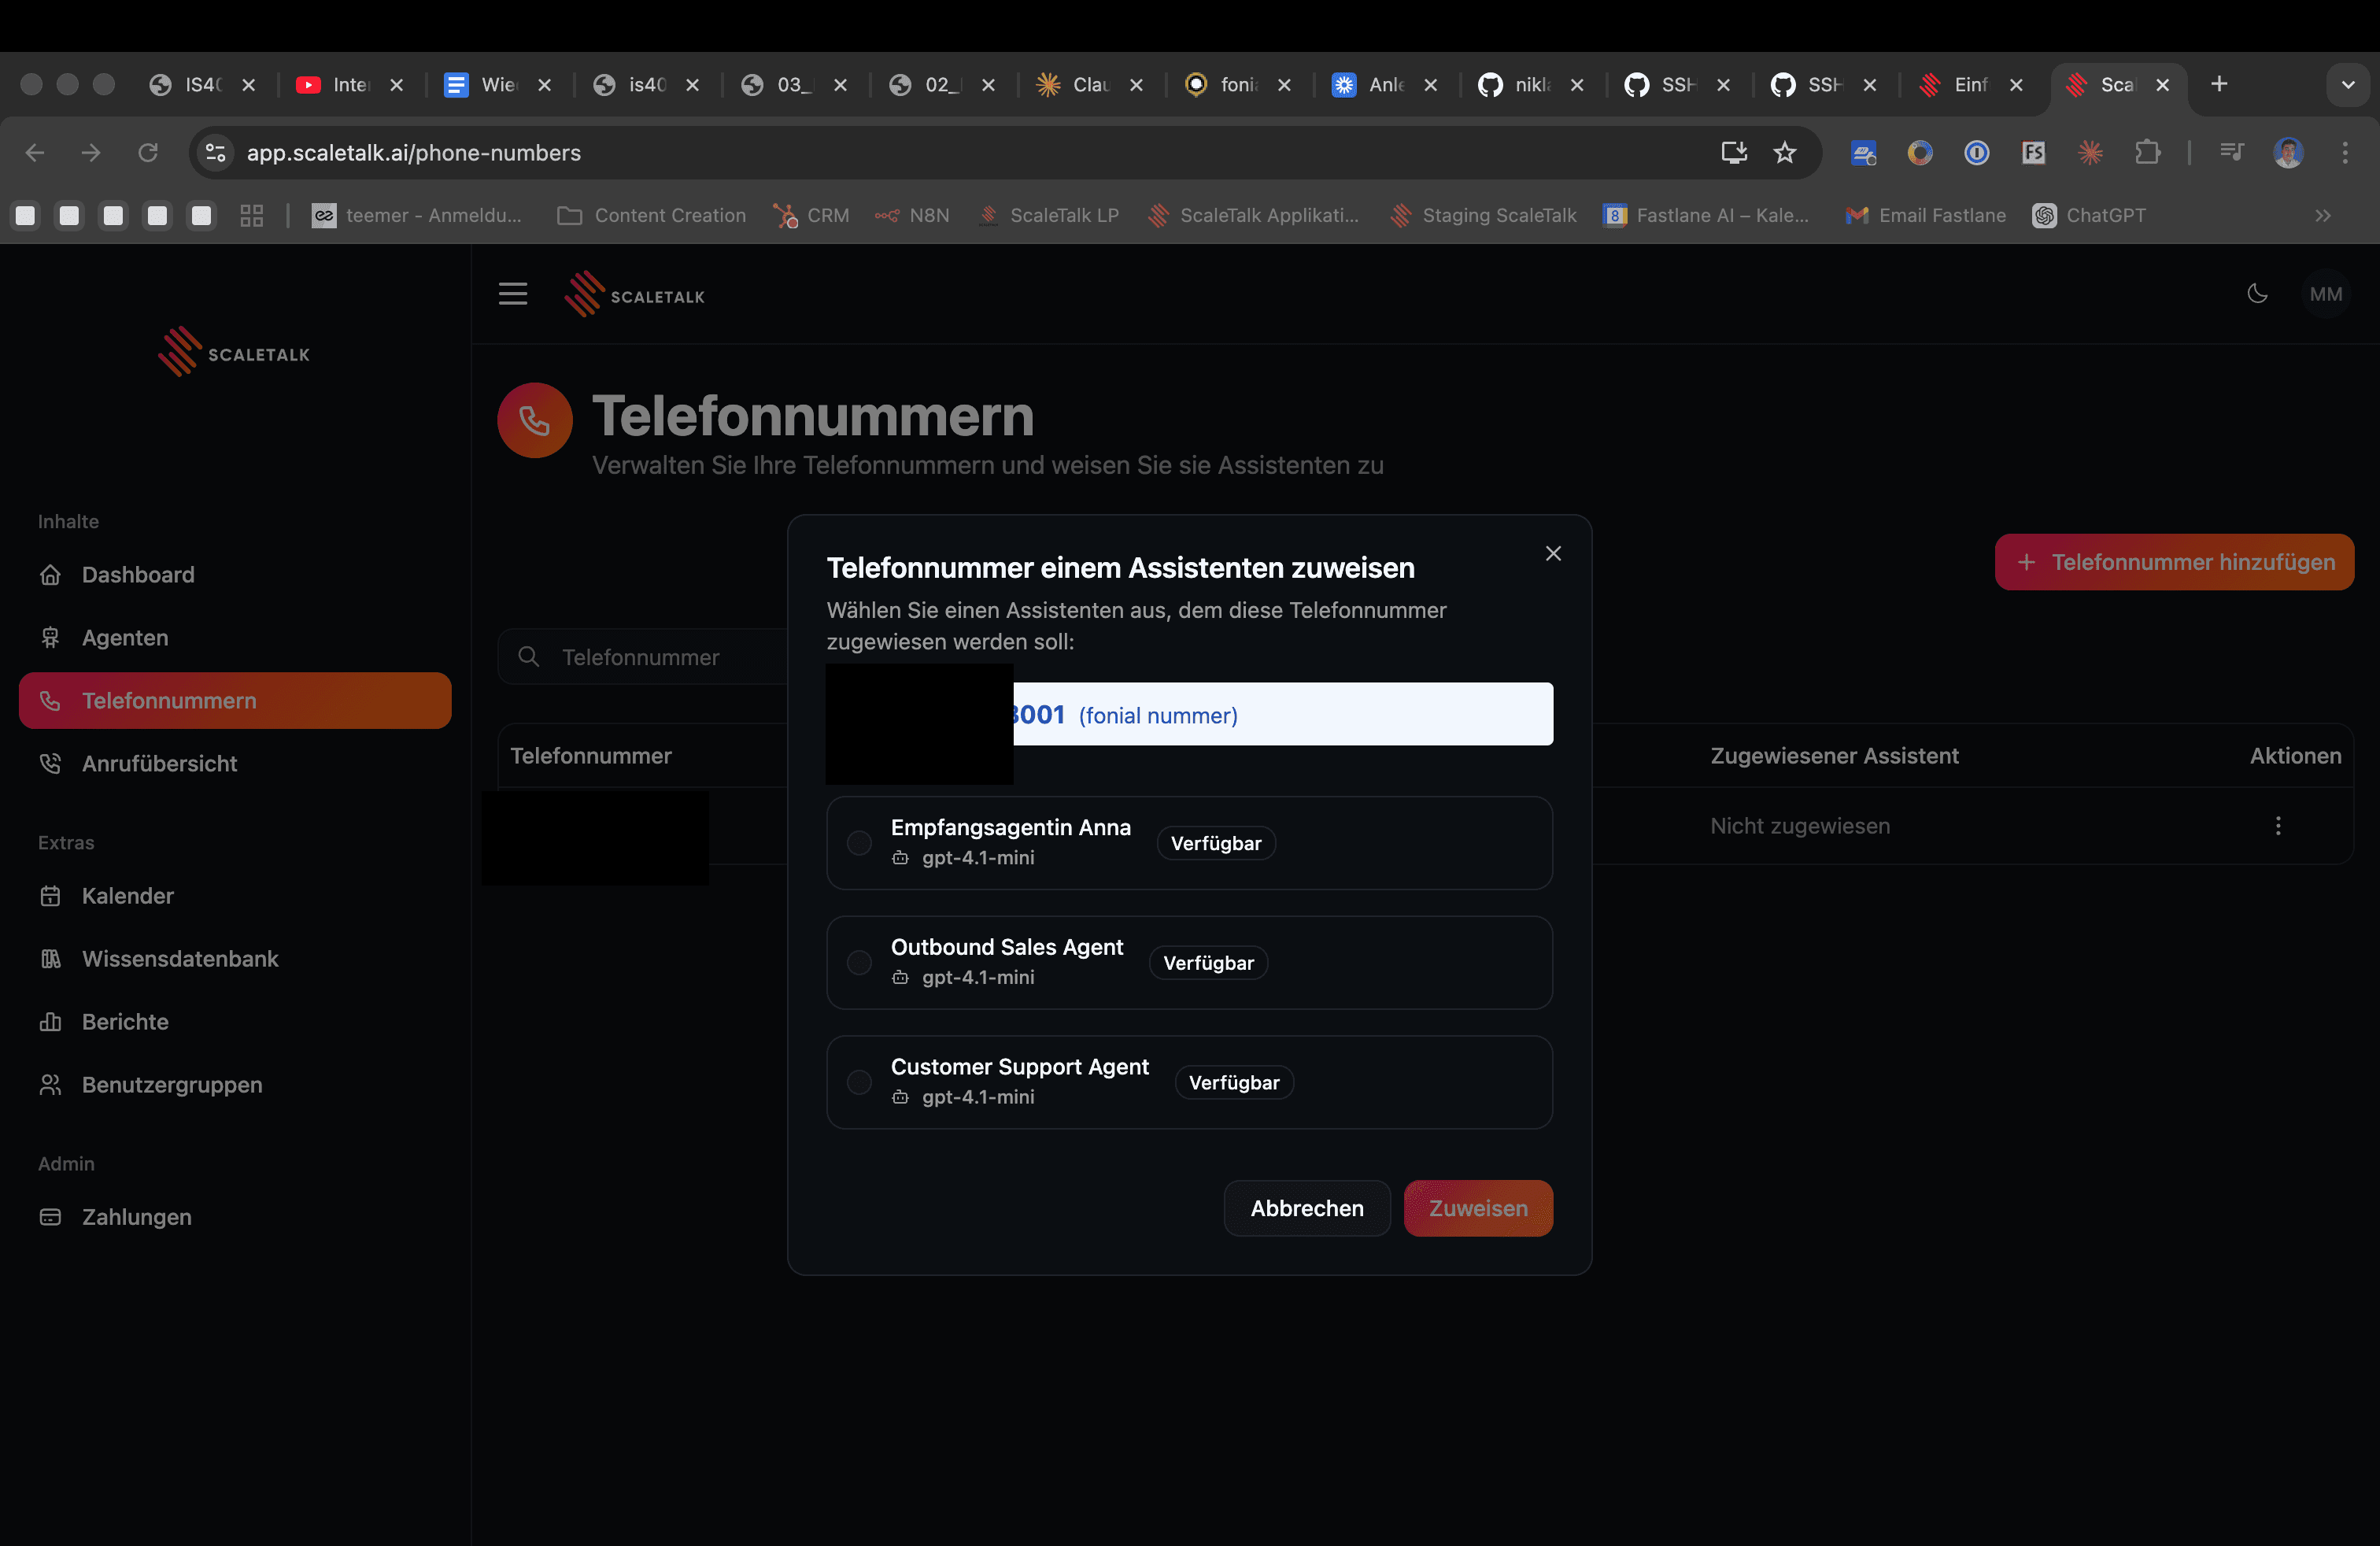Image resolution: width=2380 pixels, height=1546 pixels.
Task: Toggle dark mode moon icon
Action: (2257, 294)
